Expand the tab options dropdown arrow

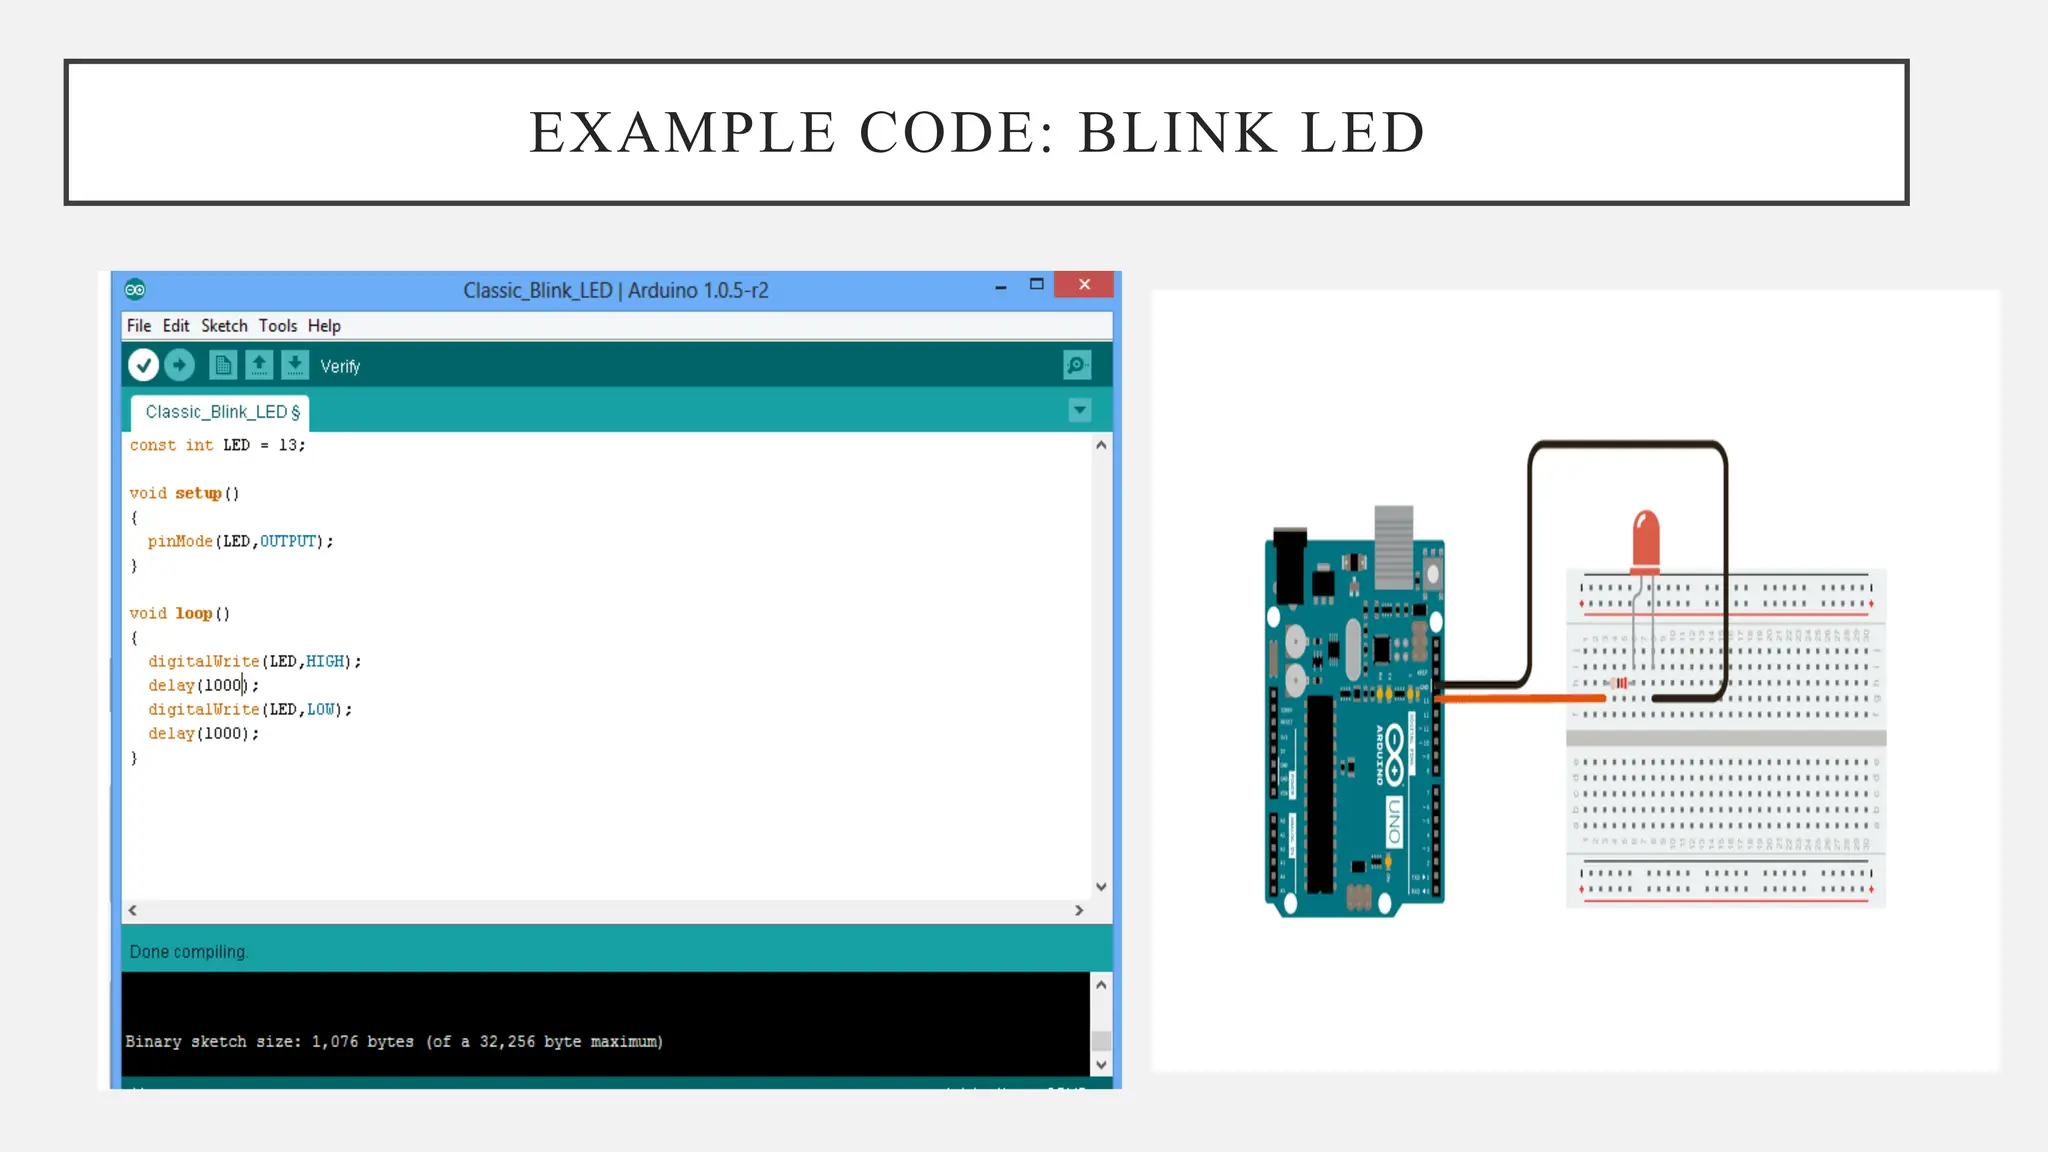point(1080,410)
